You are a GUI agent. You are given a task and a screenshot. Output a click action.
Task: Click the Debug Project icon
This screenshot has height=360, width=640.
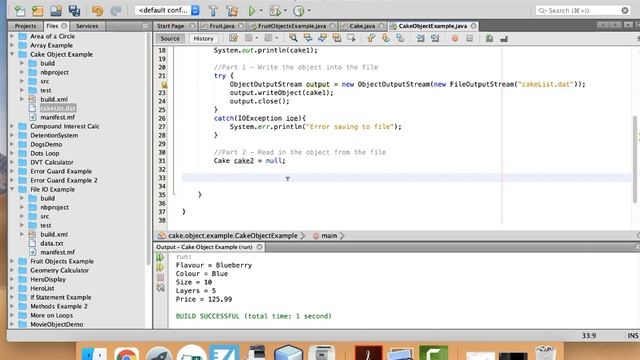tap(275, 11)
